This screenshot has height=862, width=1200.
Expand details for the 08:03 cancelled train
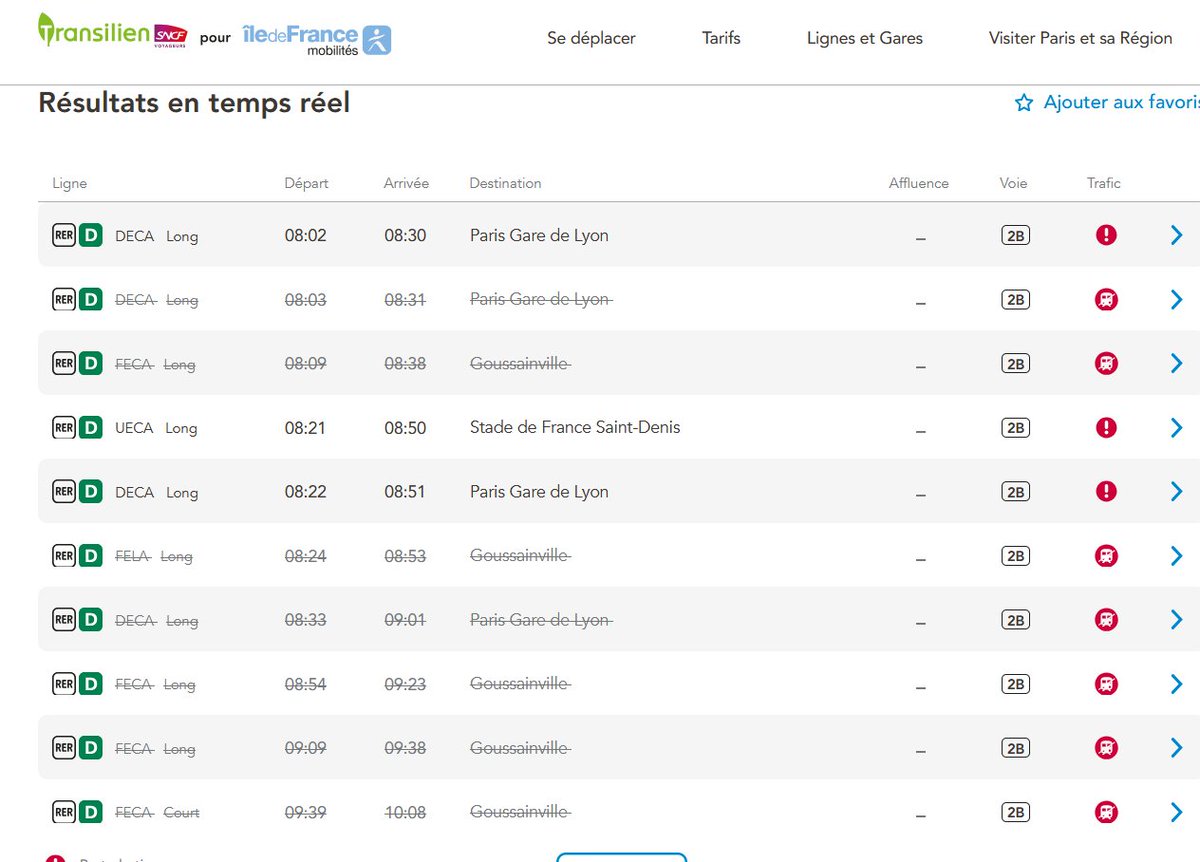(1176, 300)
